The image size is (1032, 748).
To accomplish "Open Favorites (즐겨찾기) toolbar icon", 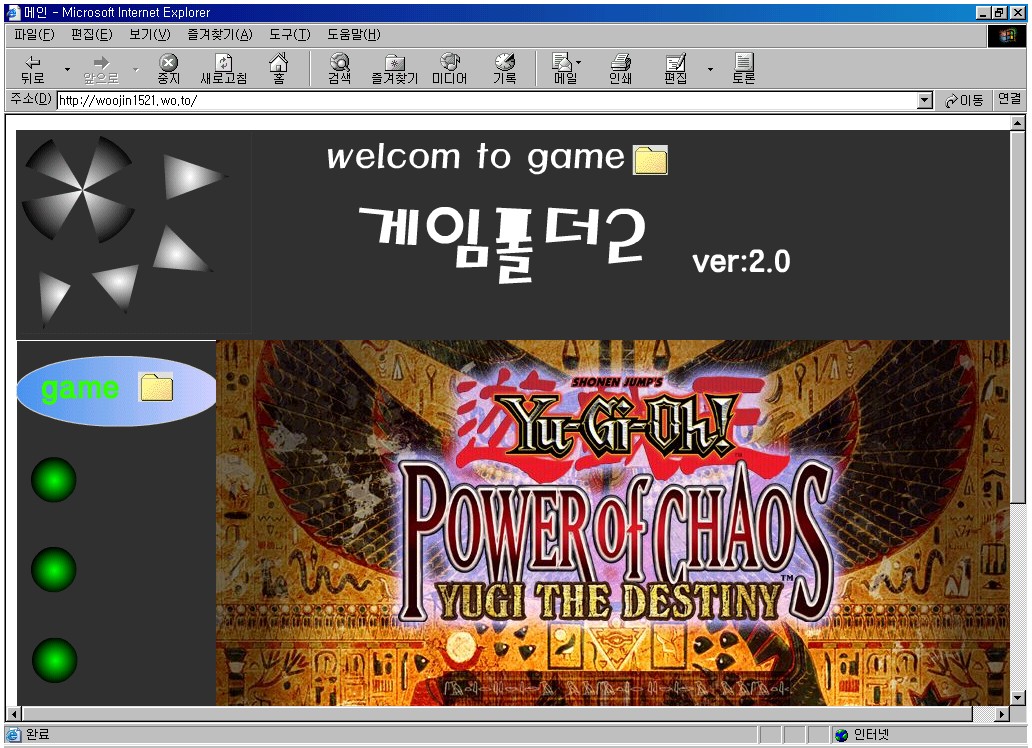I will (x=394, y=68).
